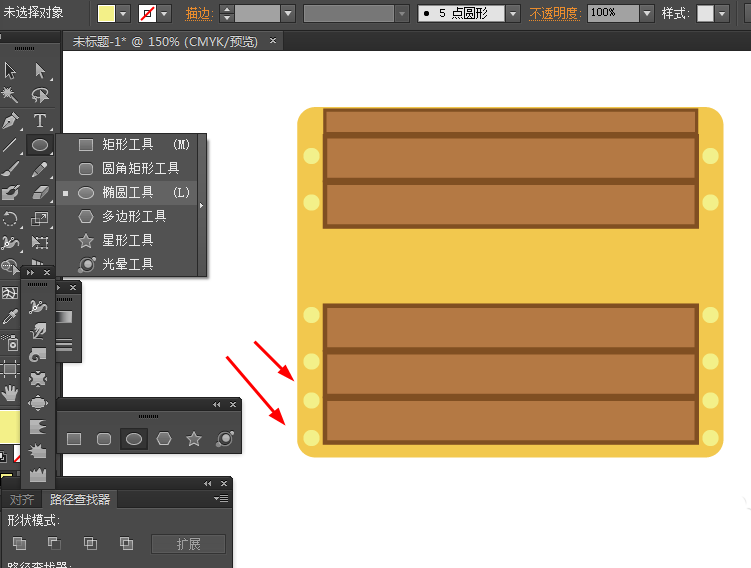751x568 pixels.
Task: Select the Magic Wand tool
Action: point(10,95)
